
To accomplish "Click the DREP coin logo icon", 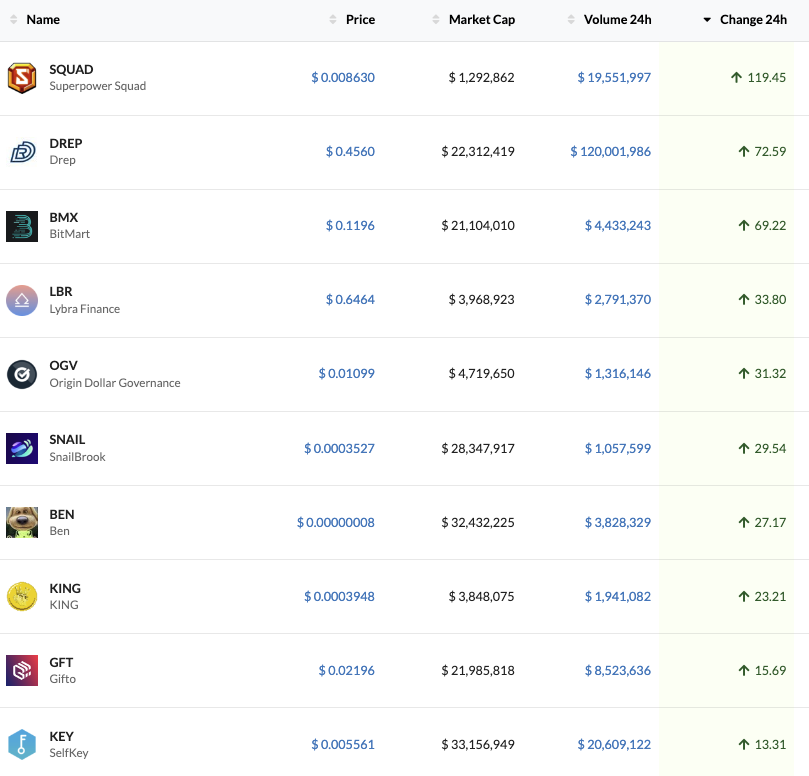I will point(22,152).
